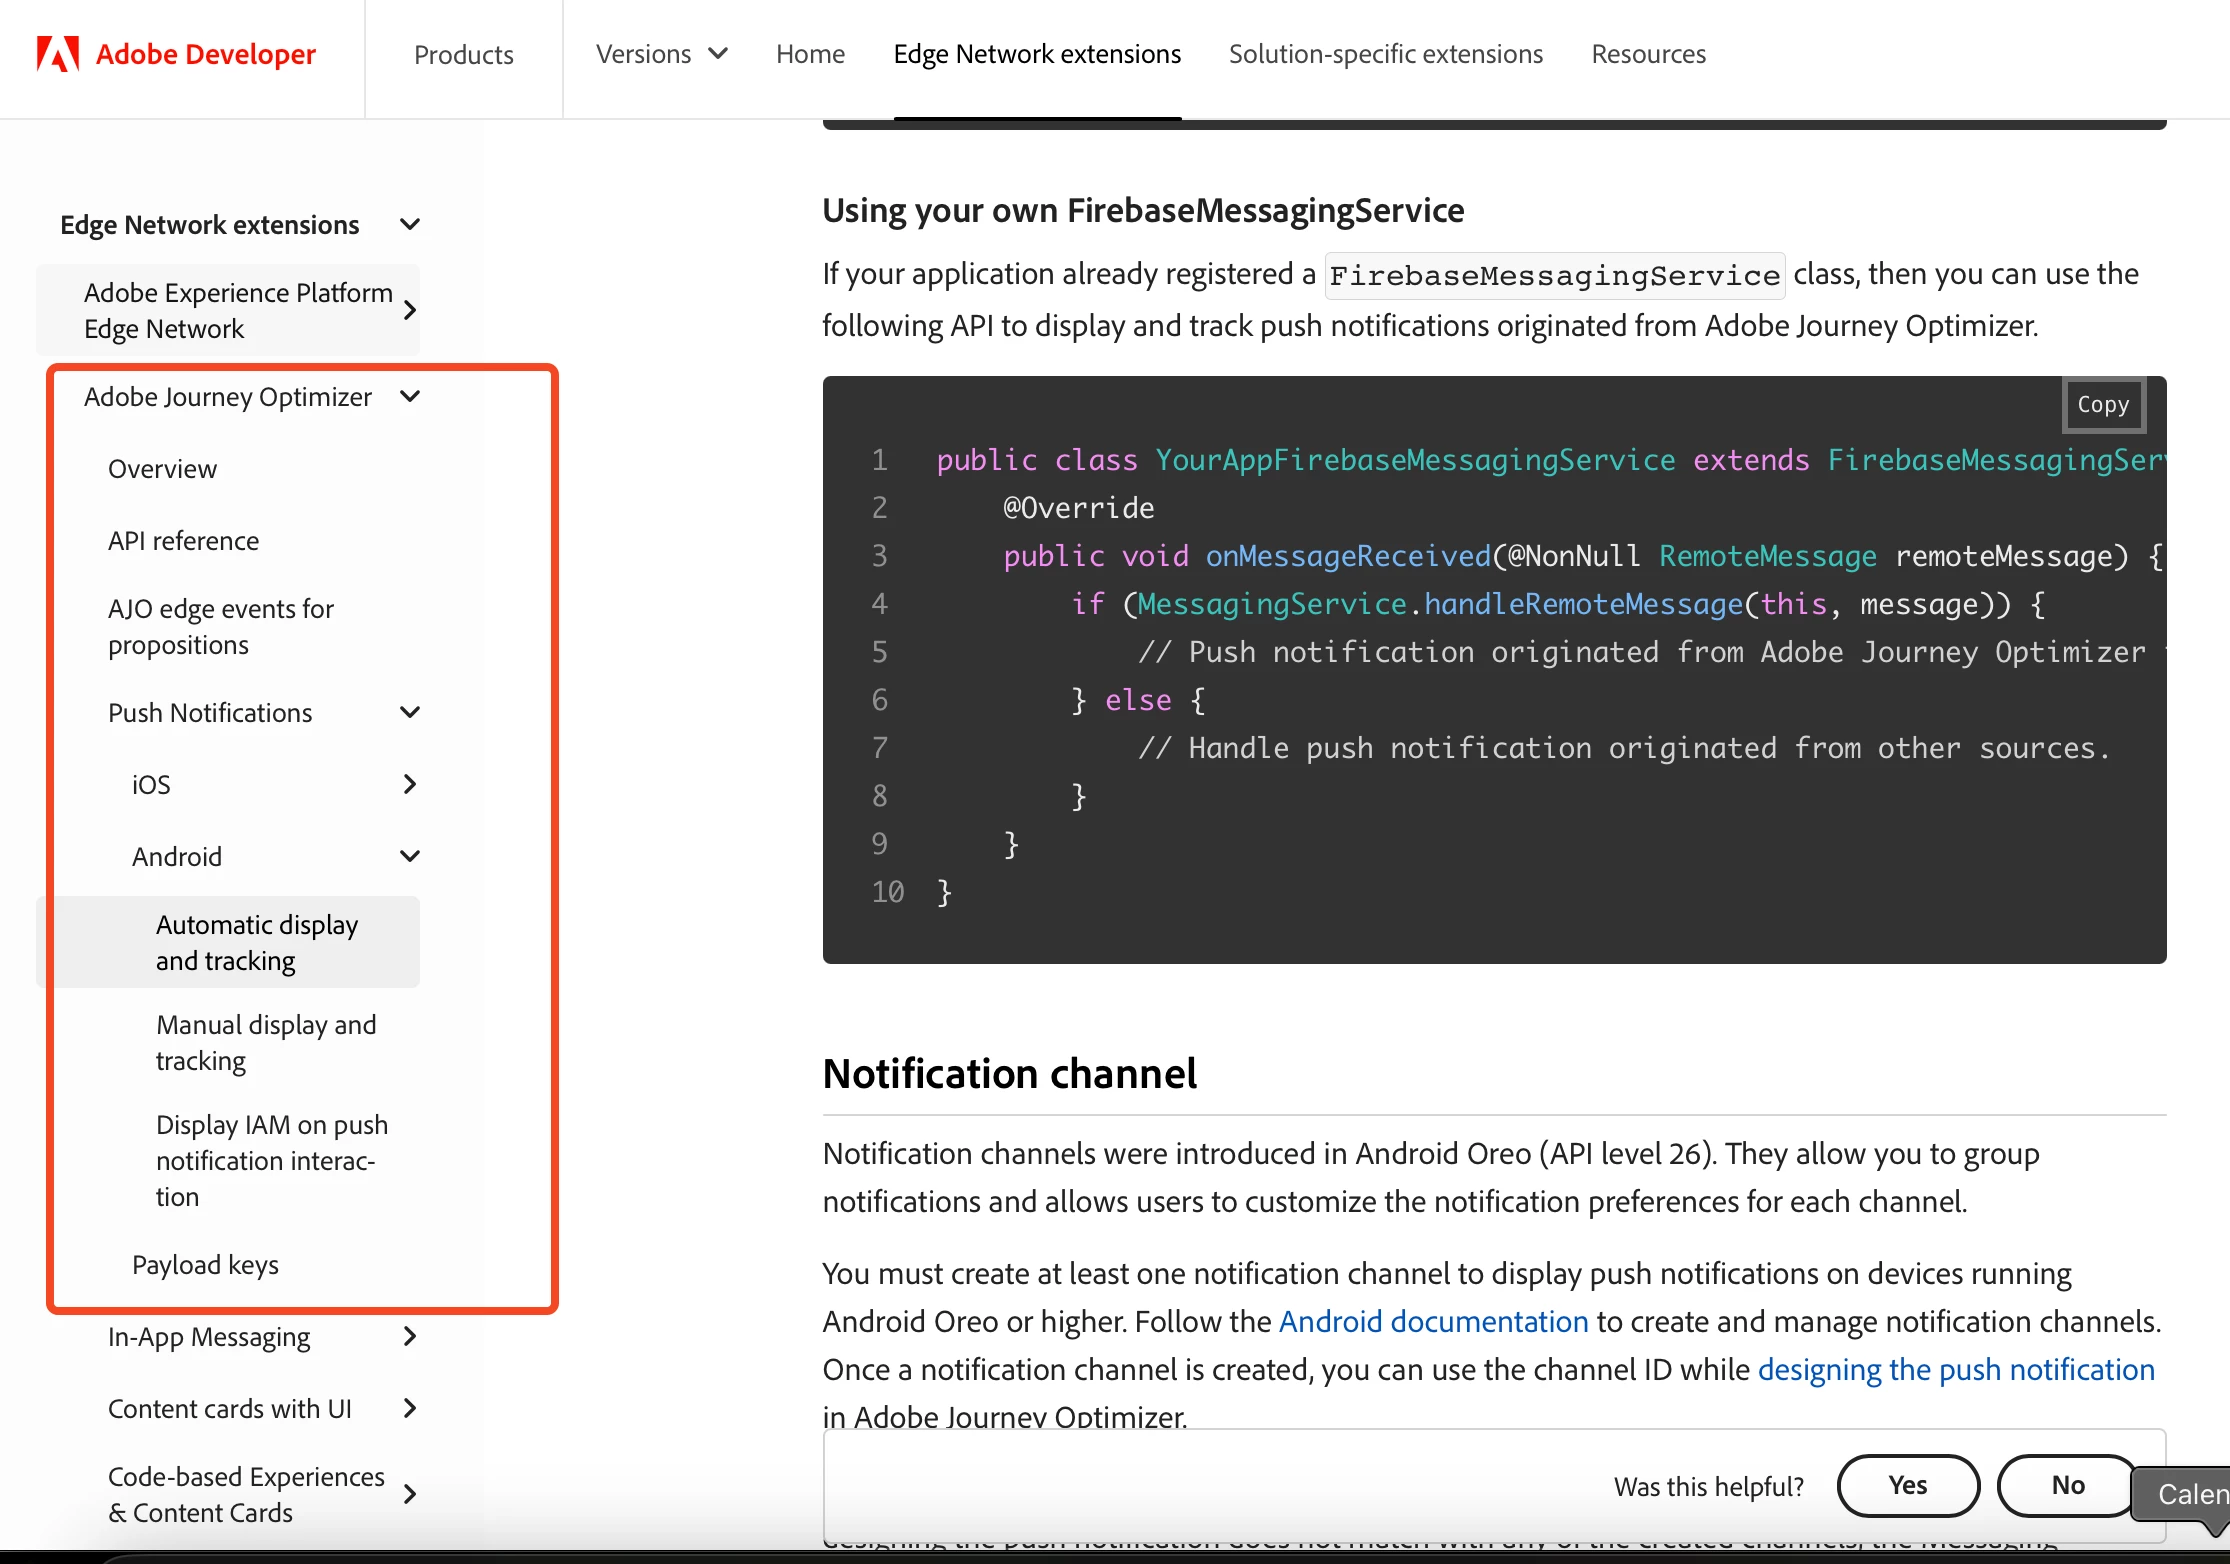Open the designing the push notification link
The image size is (2230, 1564).
[x=1955, y=1370]
